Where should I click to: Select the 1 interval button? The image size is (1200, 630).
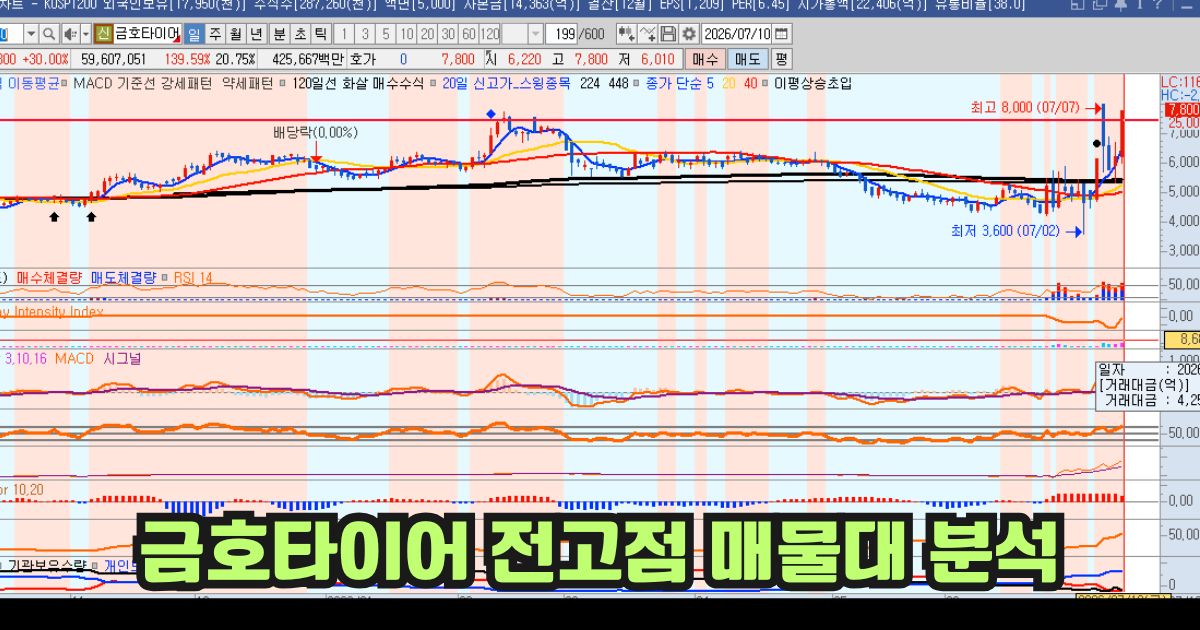344,34
